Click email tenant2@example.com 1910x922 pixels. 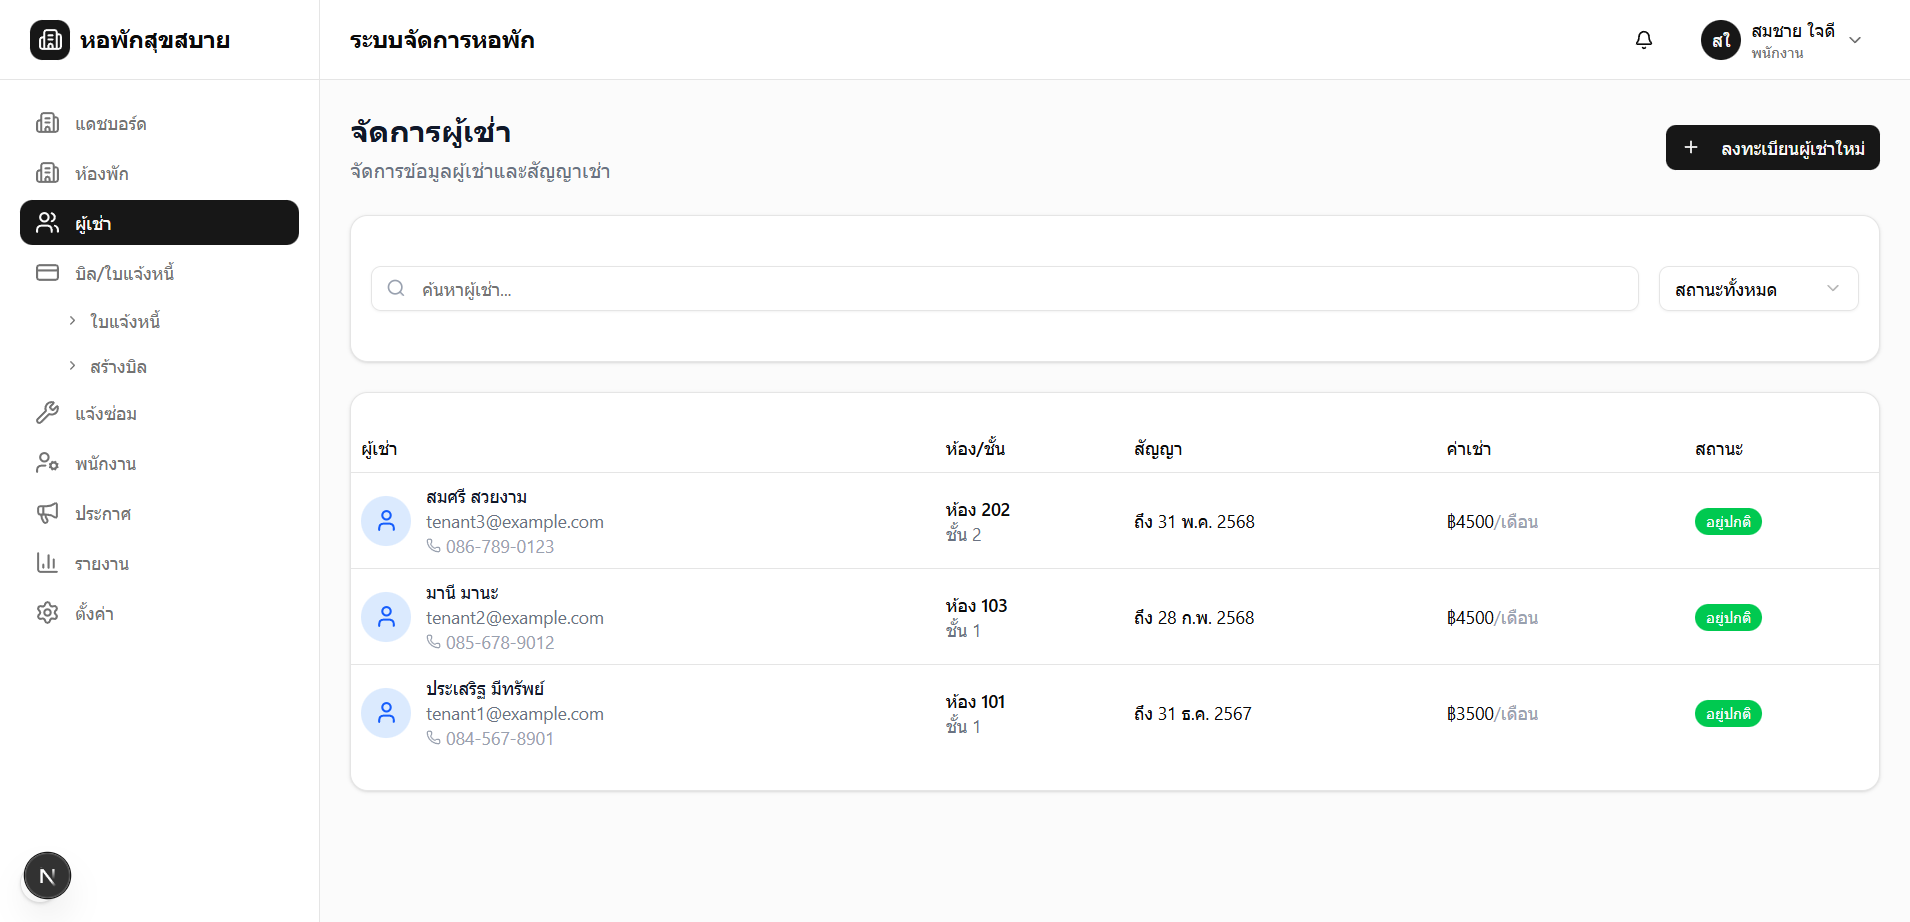pyautogui.click(x=515, y=618)
